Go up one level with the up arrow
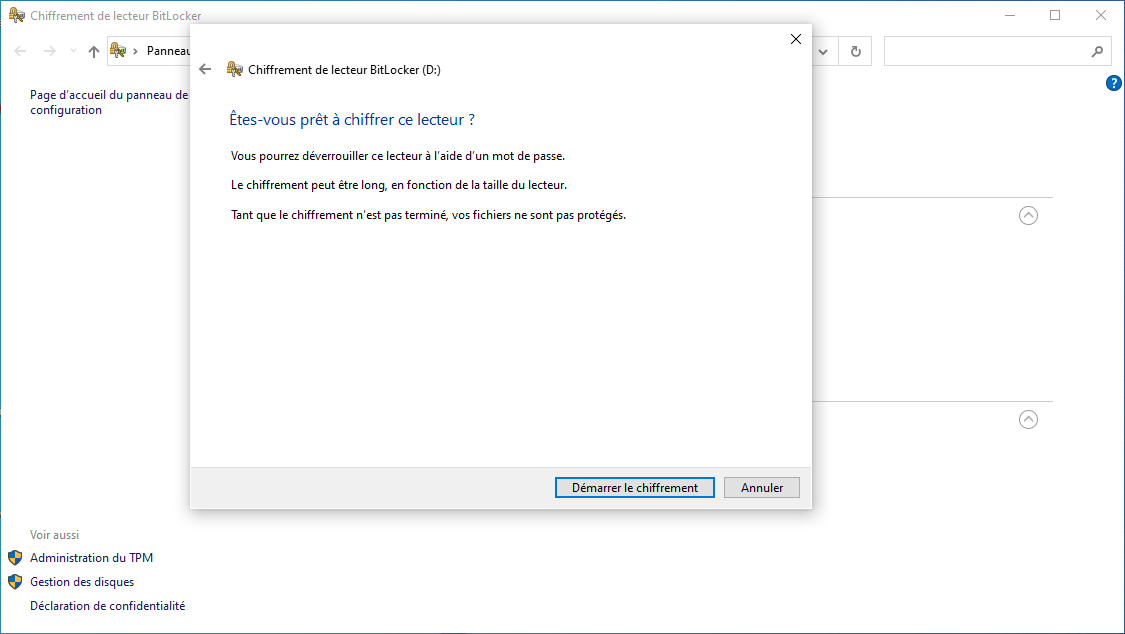 point(94,51)
